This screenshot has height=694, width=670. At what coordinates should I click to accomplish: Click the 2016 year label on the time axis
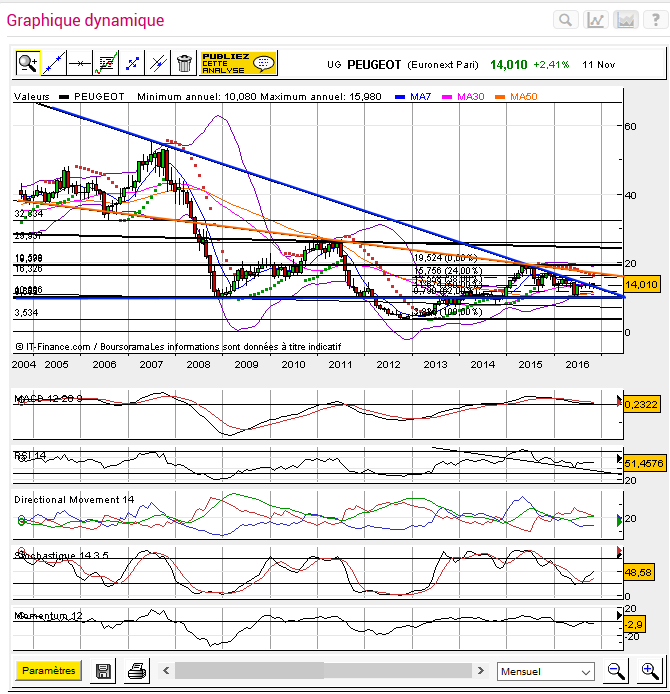(x=578, y=364)
